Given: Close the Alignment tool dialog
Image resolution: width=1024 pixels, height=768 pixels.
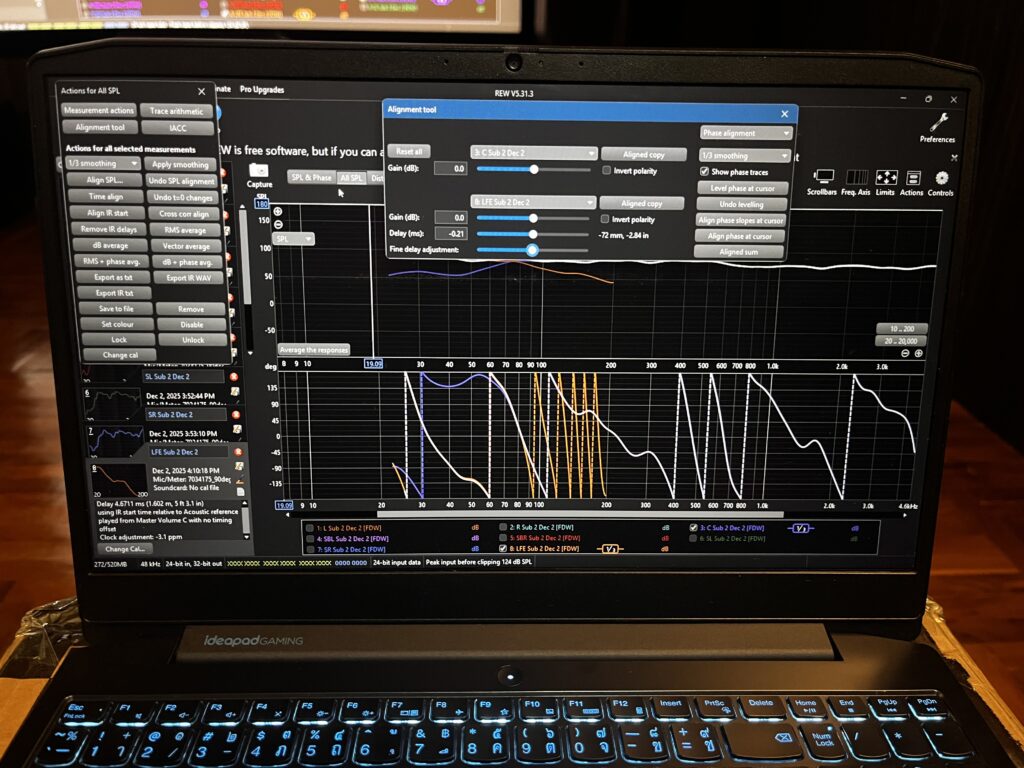Looking at the screenshot, I should pos(784,114).
